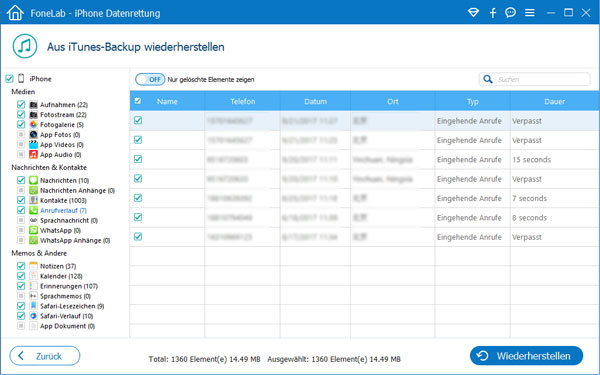Open the hamburger menu icon

click(530, 13)
